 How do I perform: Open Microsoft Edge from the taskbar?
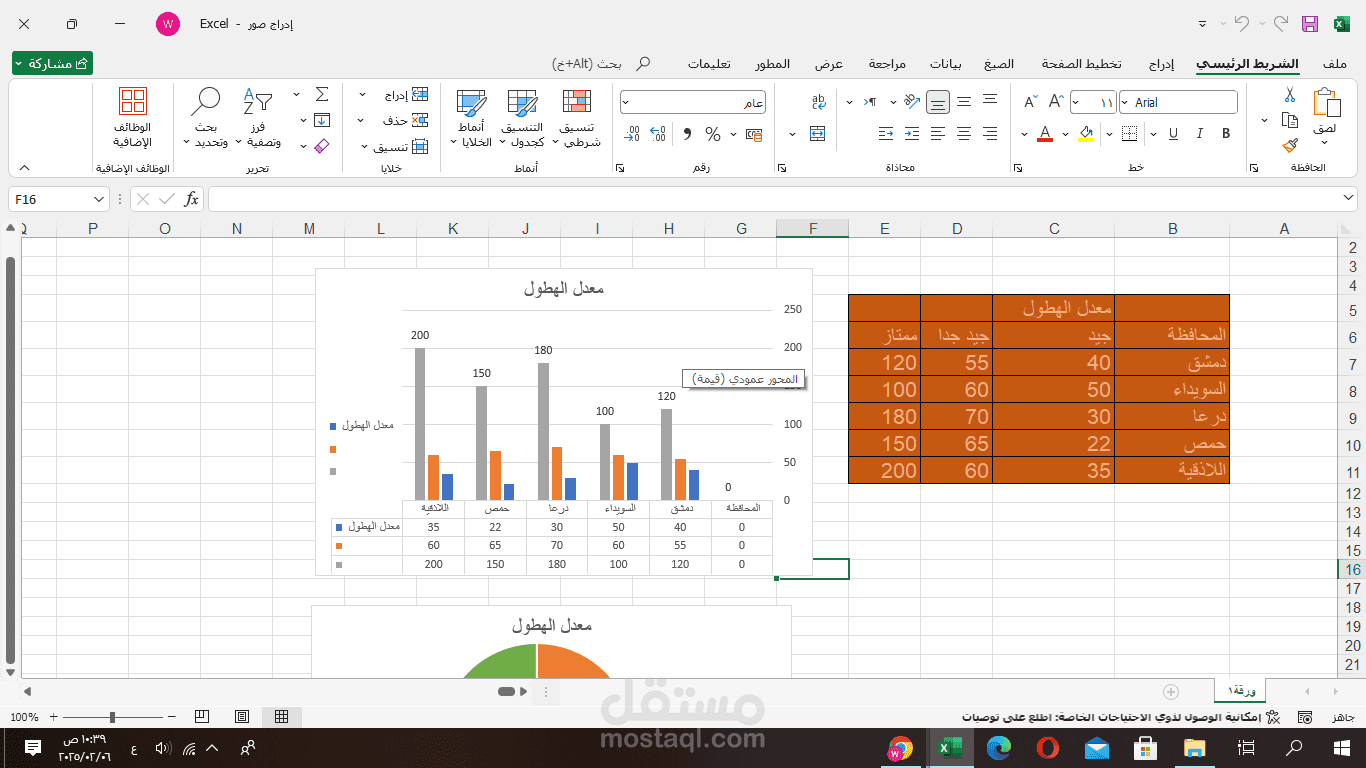pyautogui.click(x=999, y=748)
